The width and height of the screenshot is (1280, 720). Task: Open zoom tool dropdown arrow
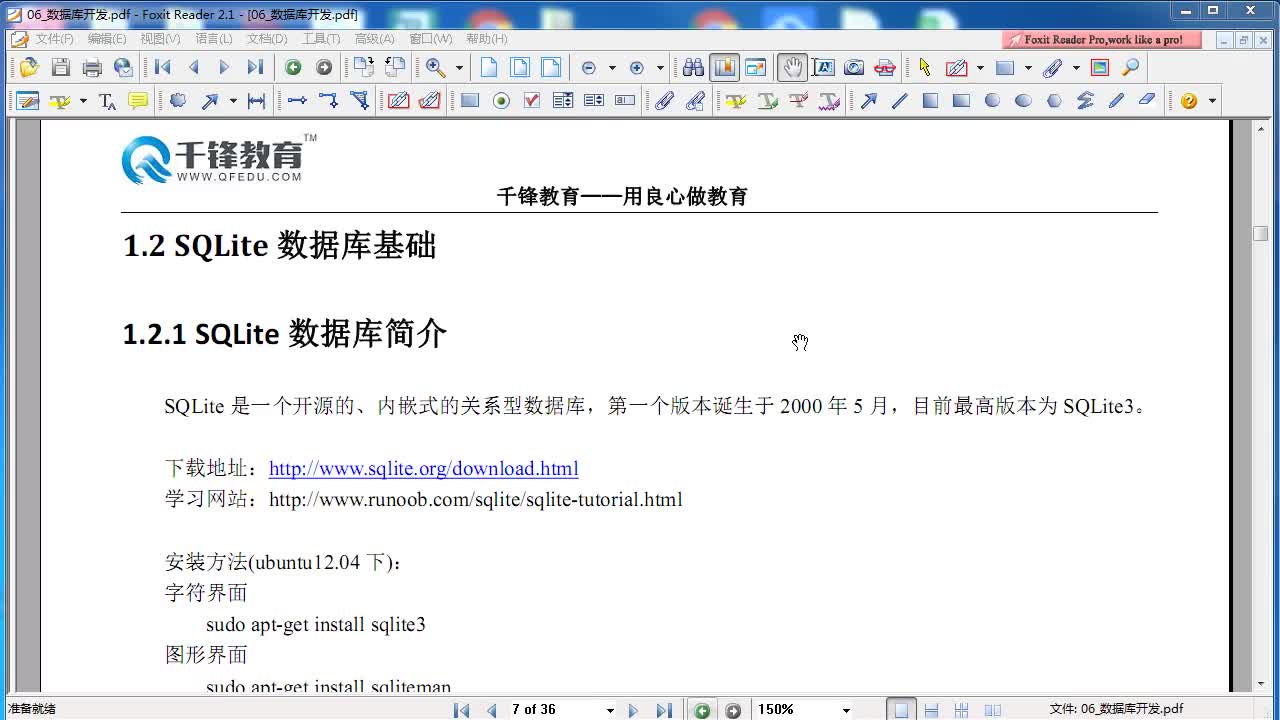(459, 68)
